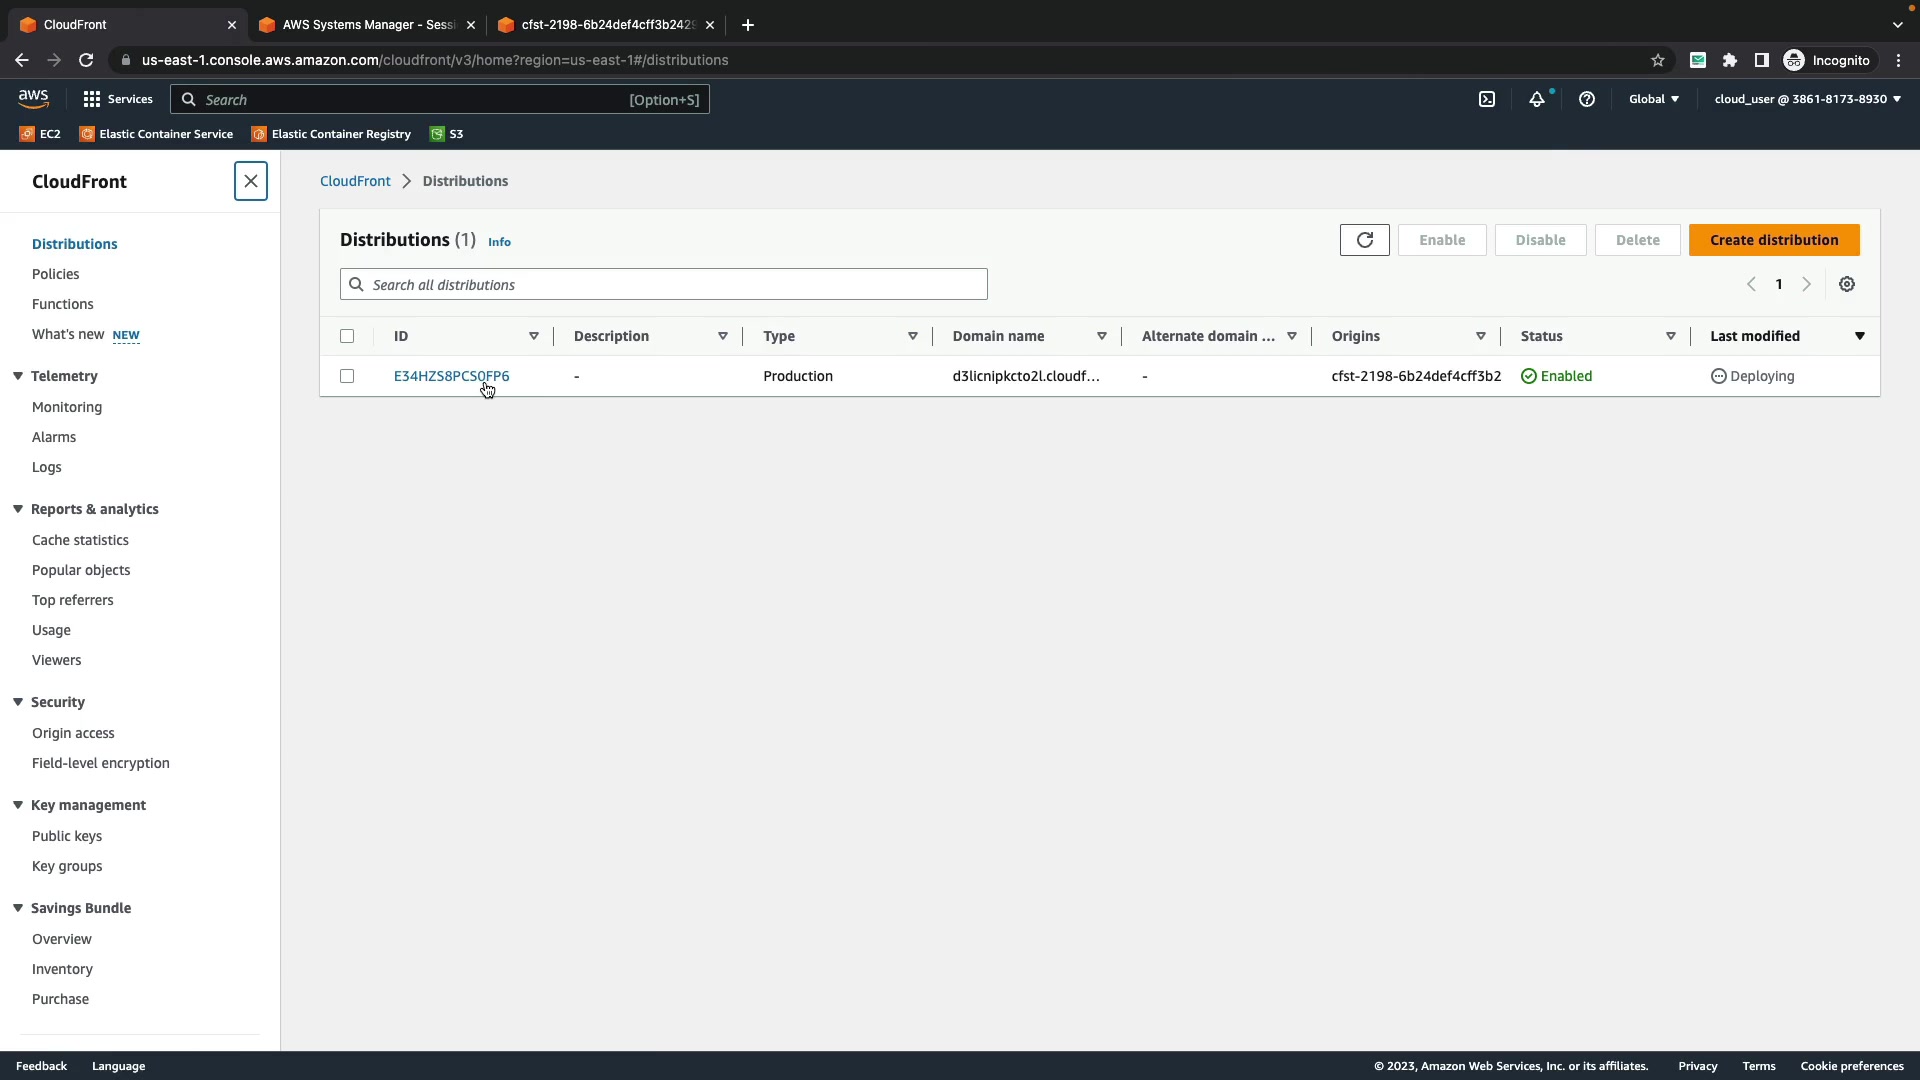Open the AWS CloudShell icon
Screen dimensions: 1920x1080
[x=1486, y=99]
